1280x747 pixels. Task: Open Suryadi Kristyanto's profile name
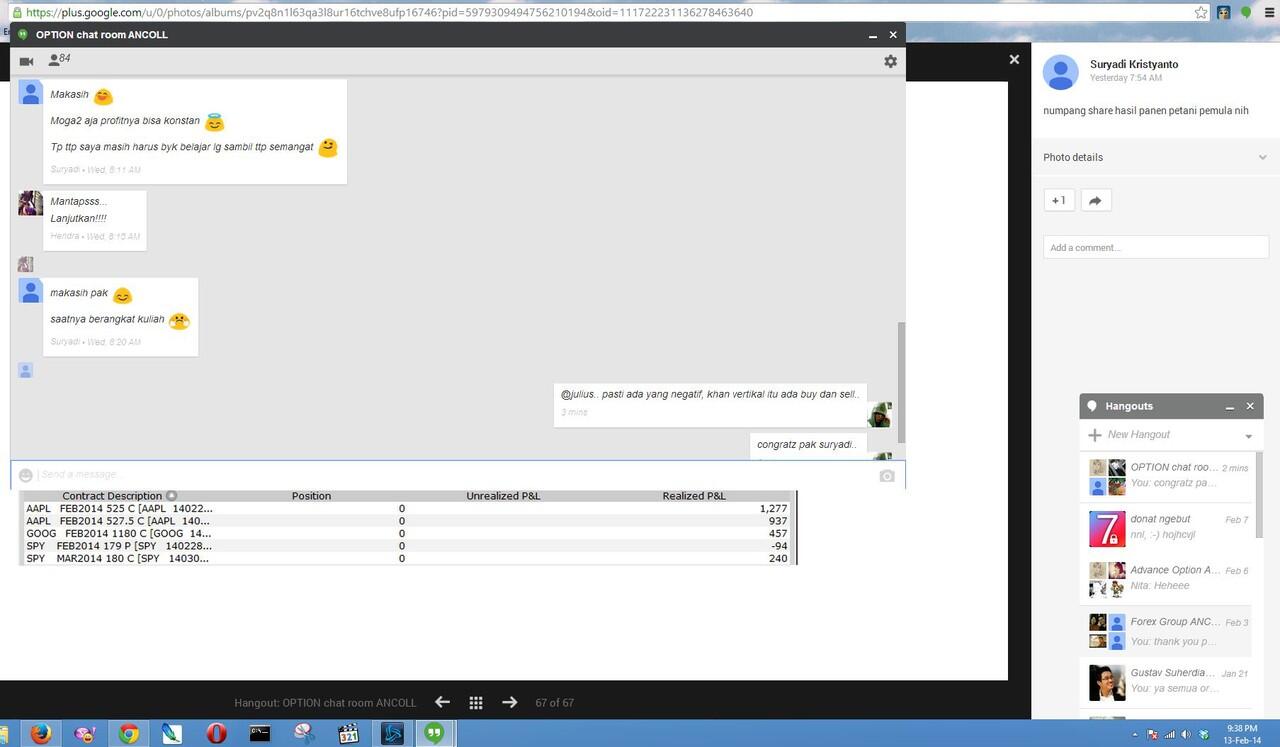(x=1134, y=64)
